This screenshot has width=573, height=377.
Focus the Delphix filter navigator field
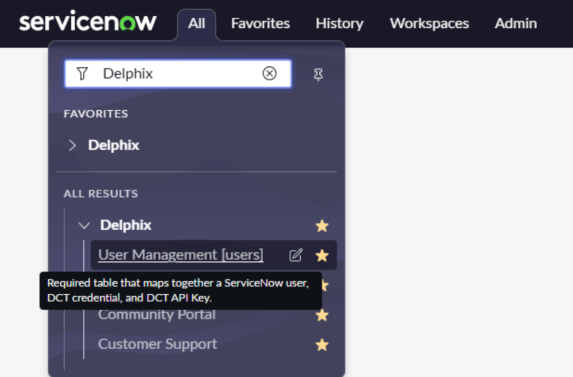point(178,74)
